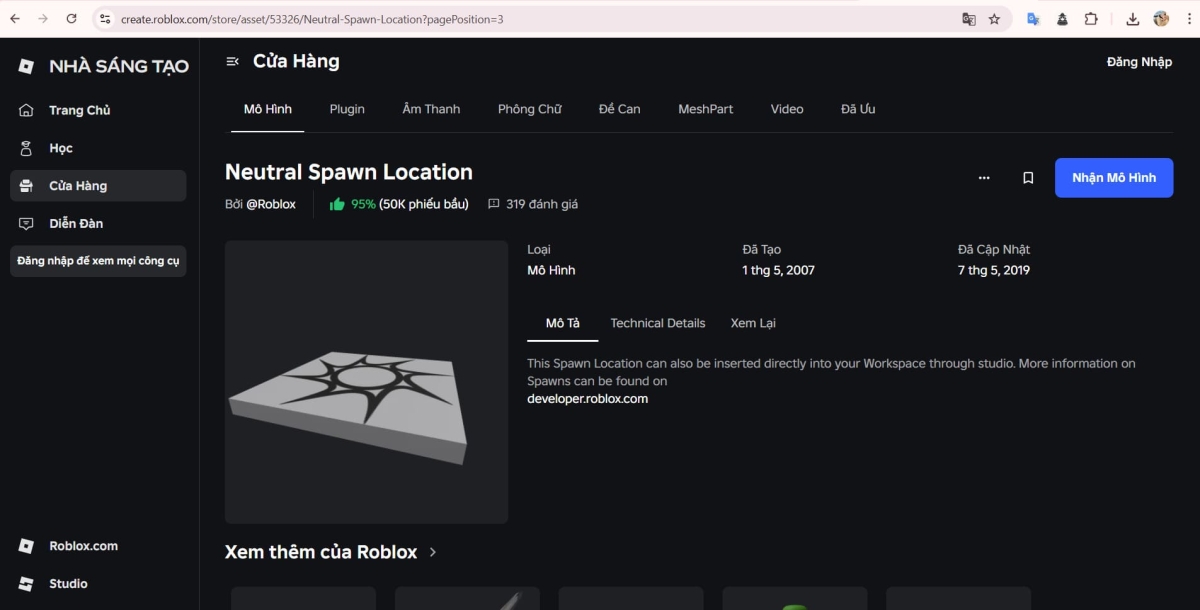Select the Âm Thanh category

(x=431, y=109)
